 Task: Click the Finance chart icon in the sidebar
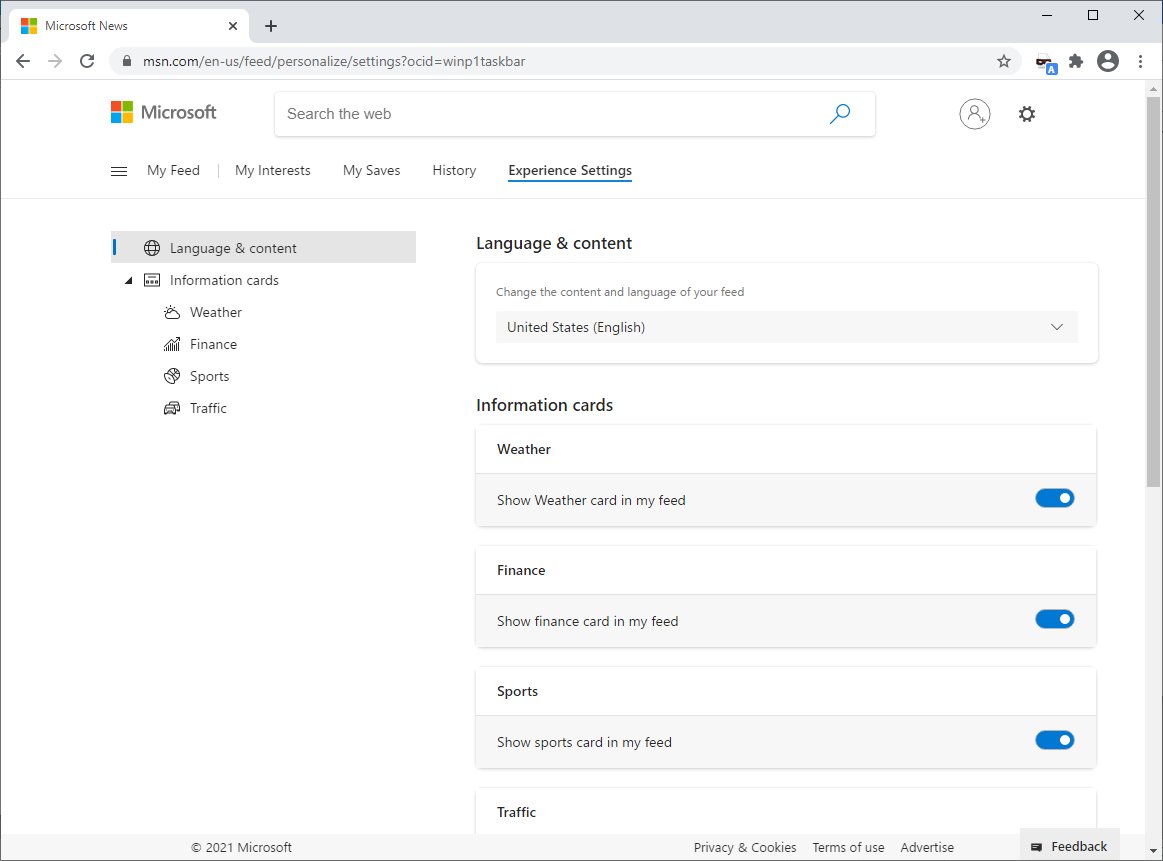click(x=171, y=344)
